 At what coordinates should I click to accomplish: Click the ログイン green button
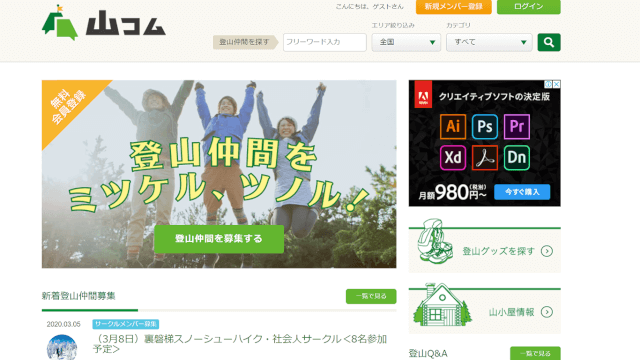(529, 7)
